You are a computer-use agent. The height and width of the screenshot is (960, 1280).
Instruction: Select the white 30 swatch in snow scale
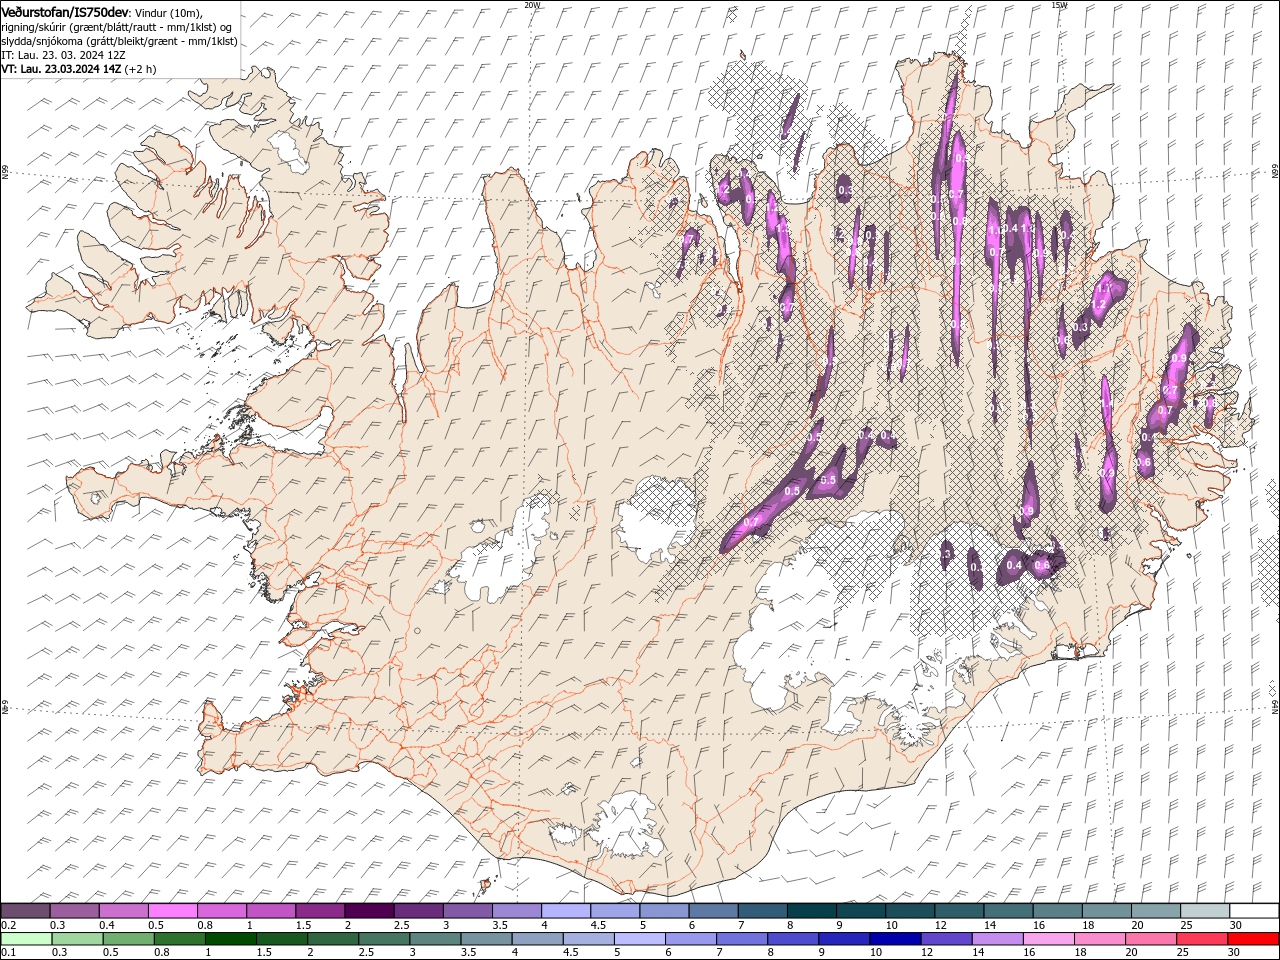coord(1253,911)
